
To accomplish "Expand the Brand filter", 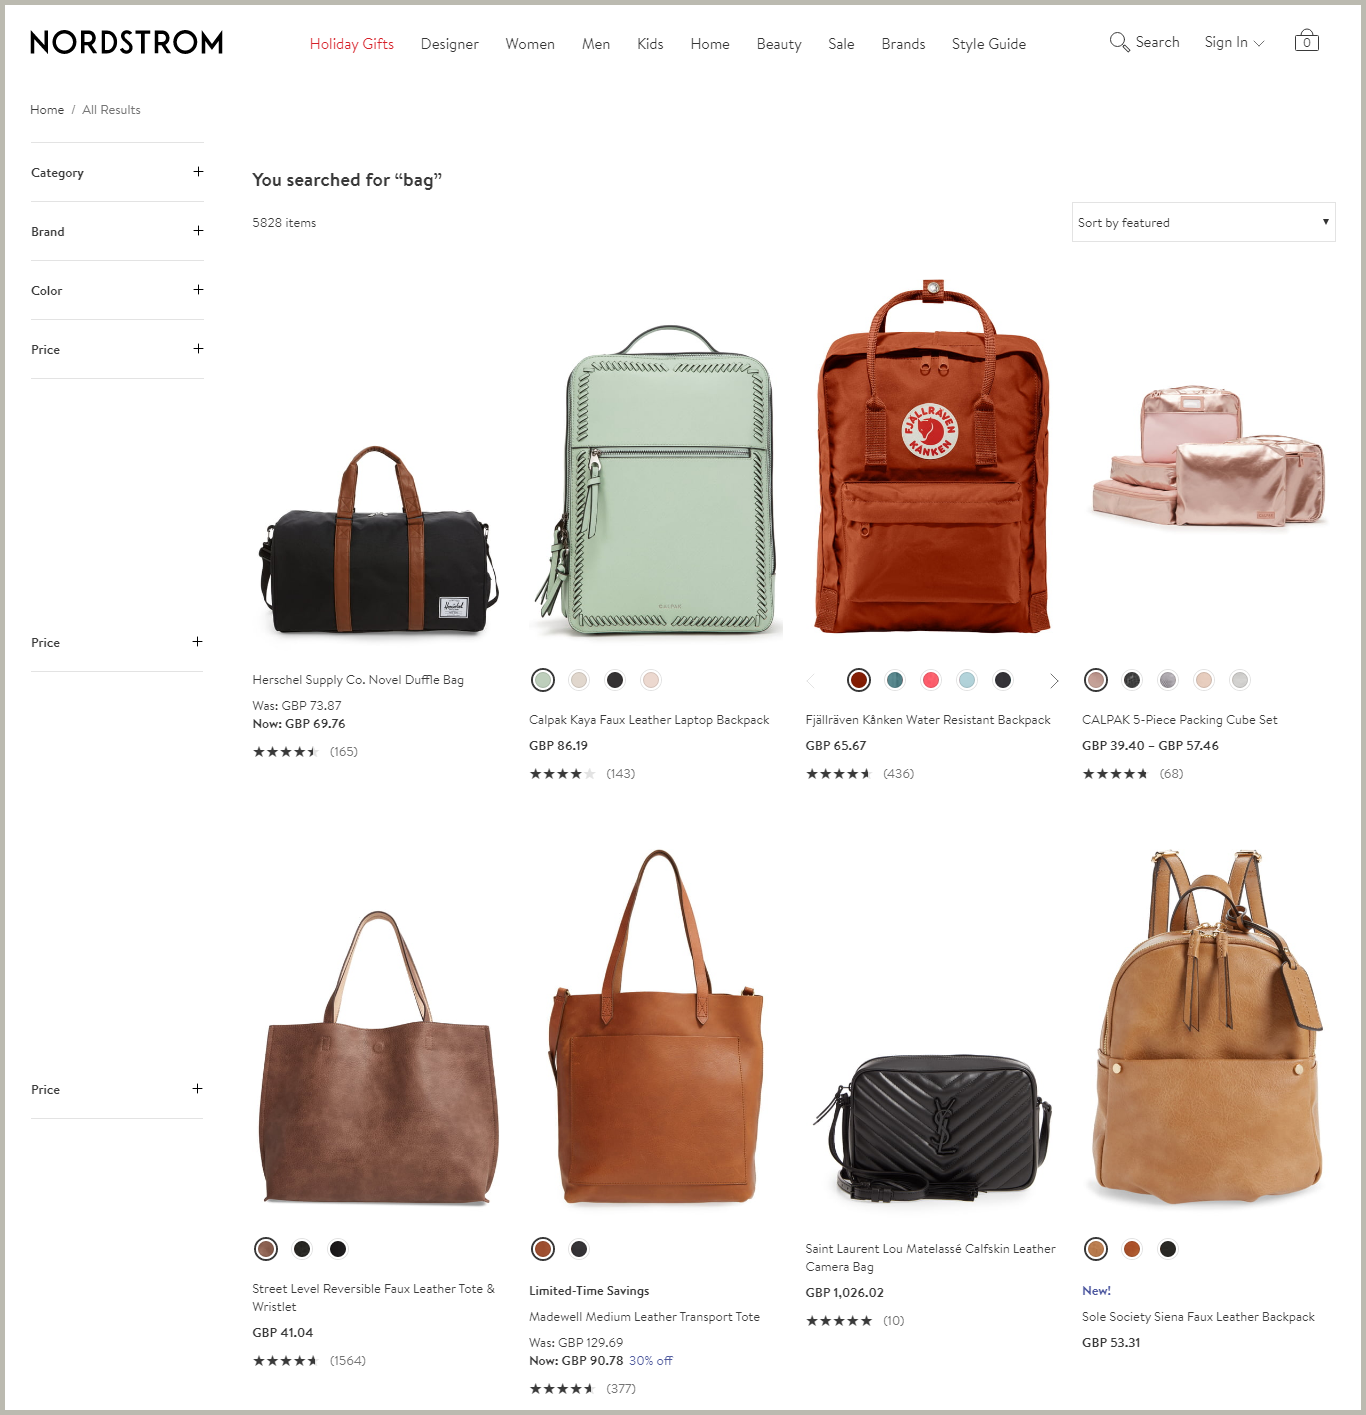I will pyautogui.click(x=117, y=231).
